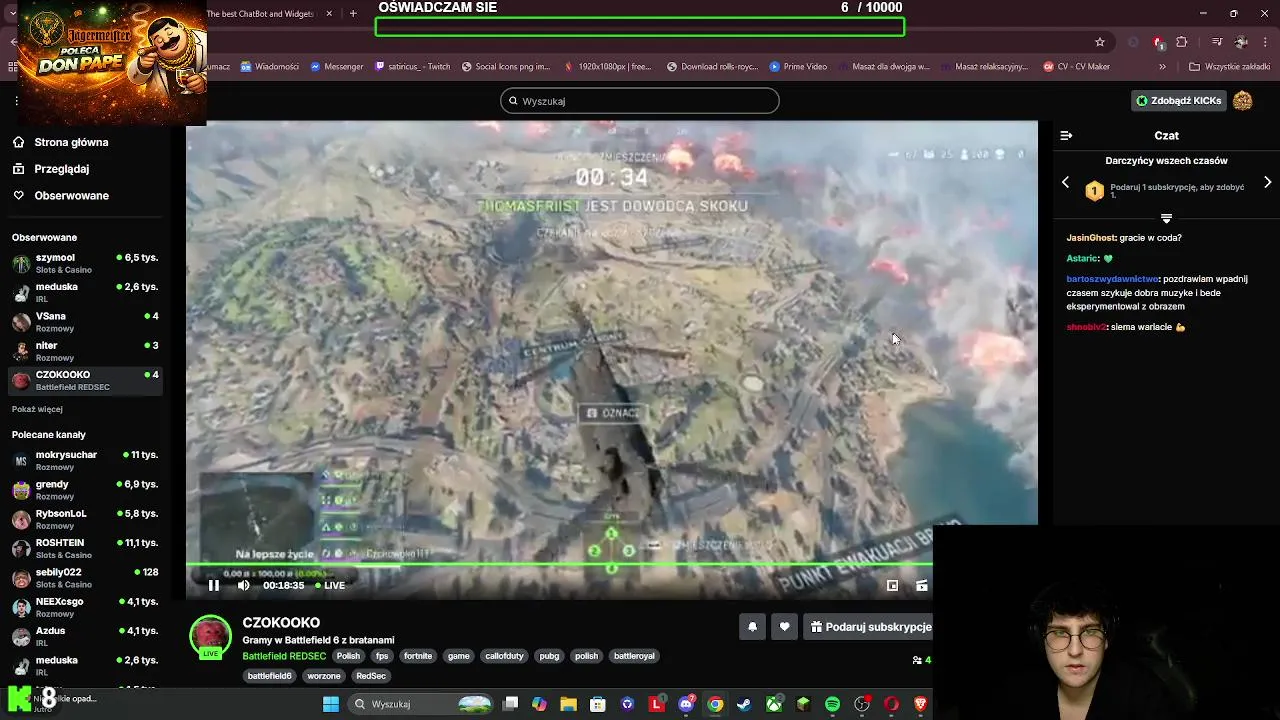The width and height of the screenshot is (1280, 720).
Task: Select the battleroyal tag
Action: (x=634, y=656)
